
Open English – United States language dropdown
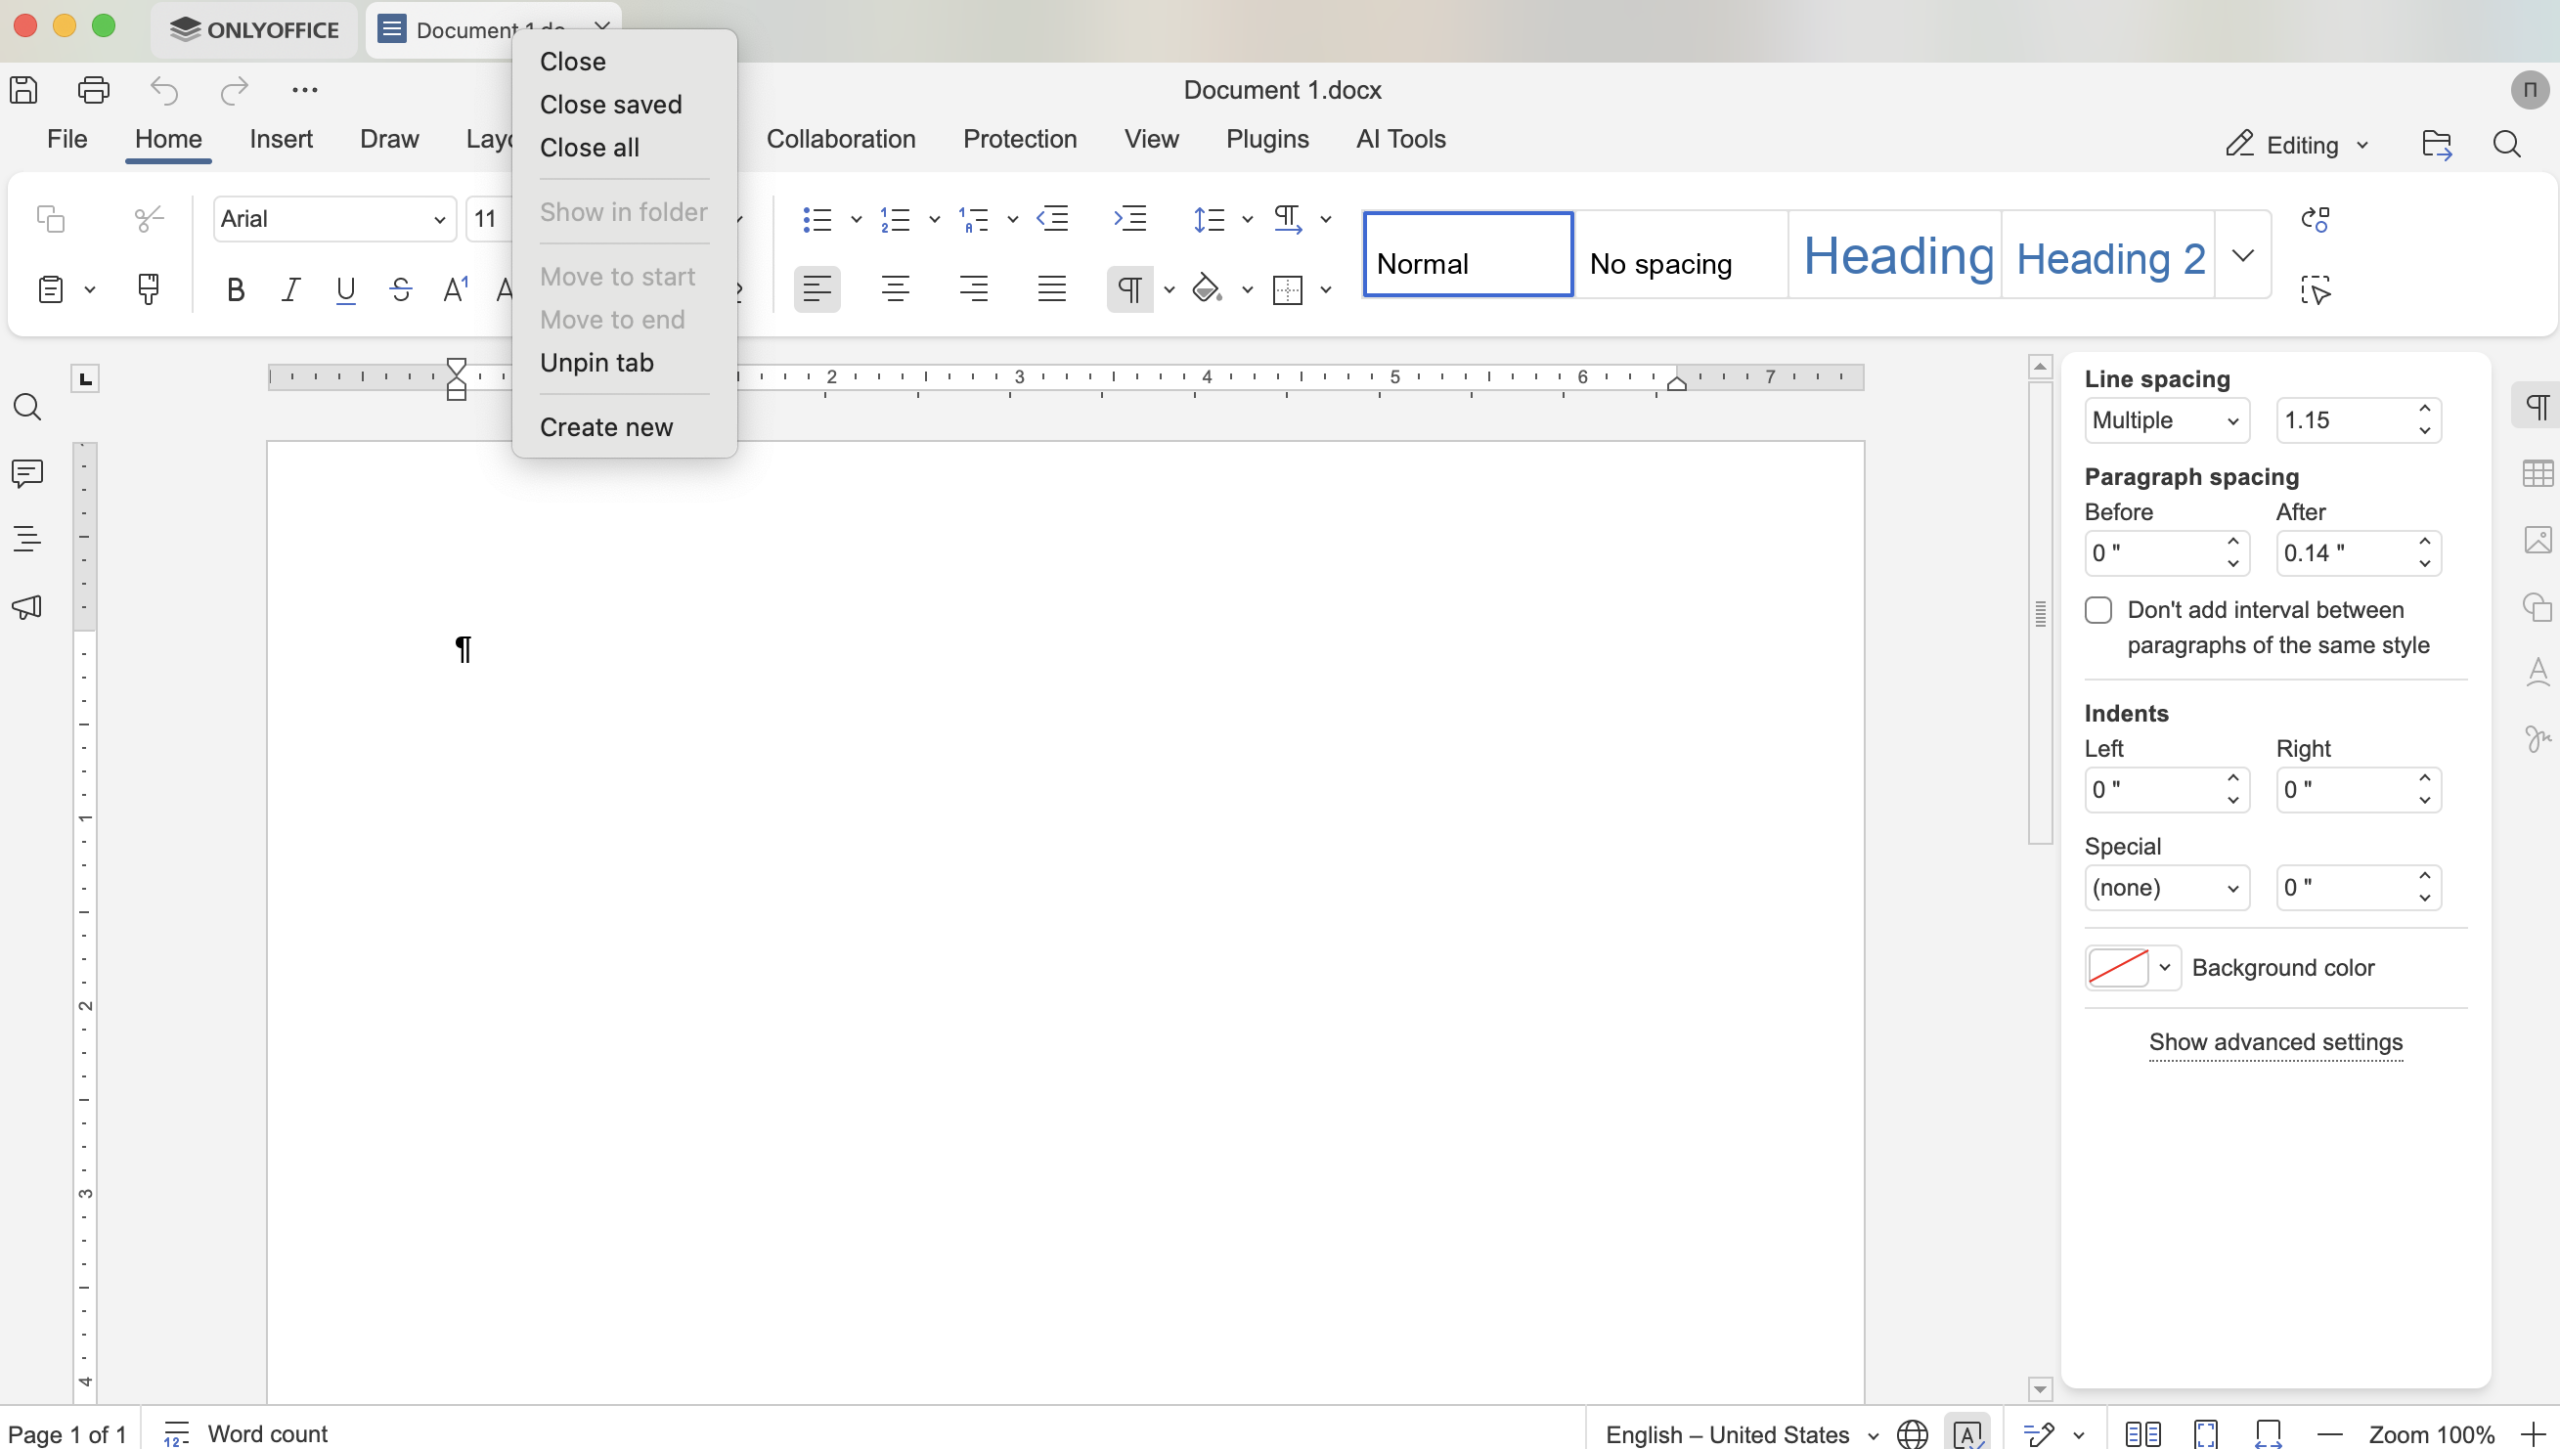pos(1740,1434)
